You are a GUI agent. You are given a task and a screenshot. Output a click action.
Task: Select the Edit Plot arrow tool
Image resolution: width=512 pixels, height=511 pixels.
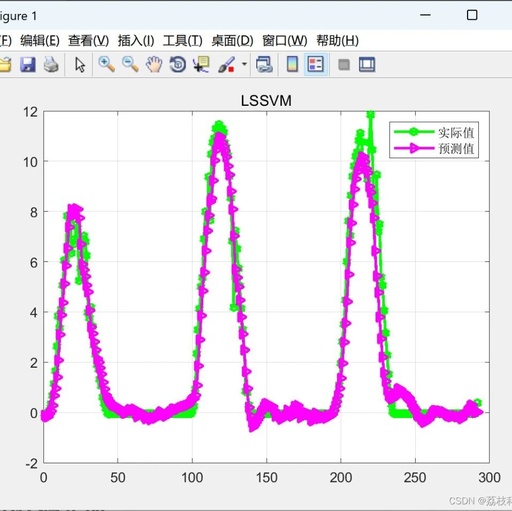click(x=80, y=64)
